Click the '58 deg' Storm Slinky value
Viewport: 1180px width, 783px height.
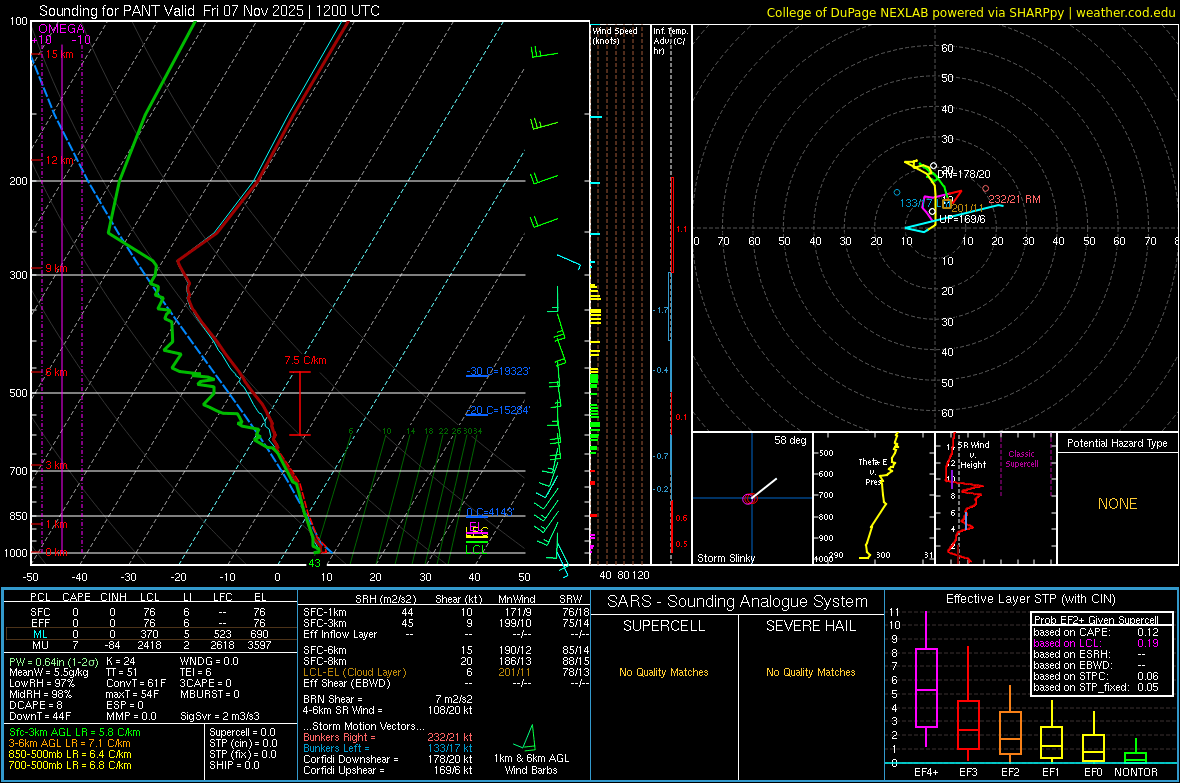[x=790, y=440]
